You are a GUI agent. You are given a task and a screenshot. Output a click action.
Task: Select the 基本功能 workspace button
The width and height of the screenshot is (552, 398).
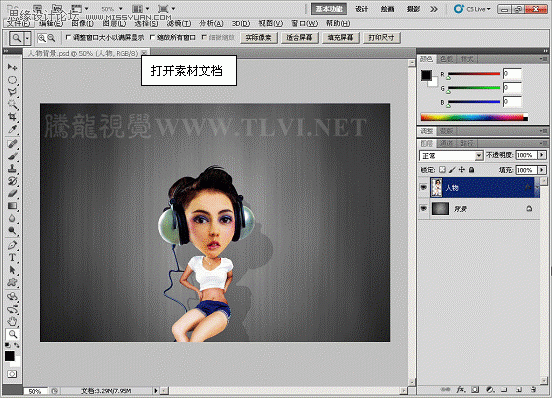point(329,9)
